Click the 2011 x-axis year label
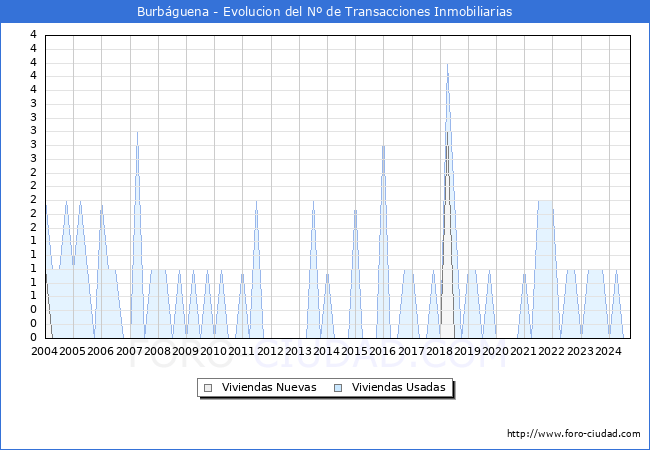 [242, 351]
